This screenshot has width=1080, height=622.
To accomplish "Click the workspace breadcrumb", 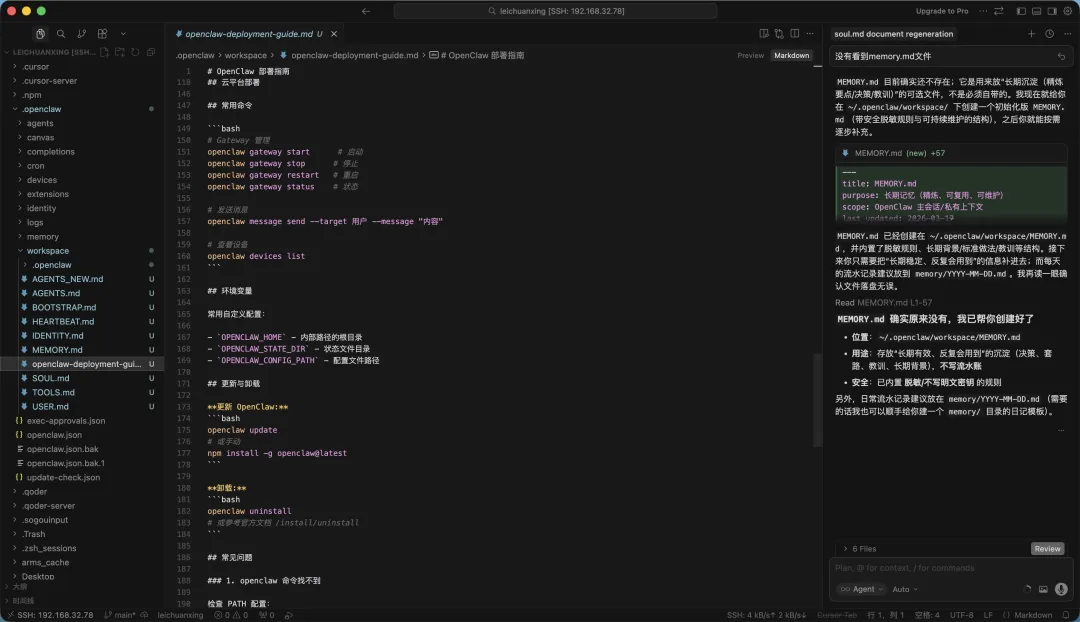I will 245,56.
